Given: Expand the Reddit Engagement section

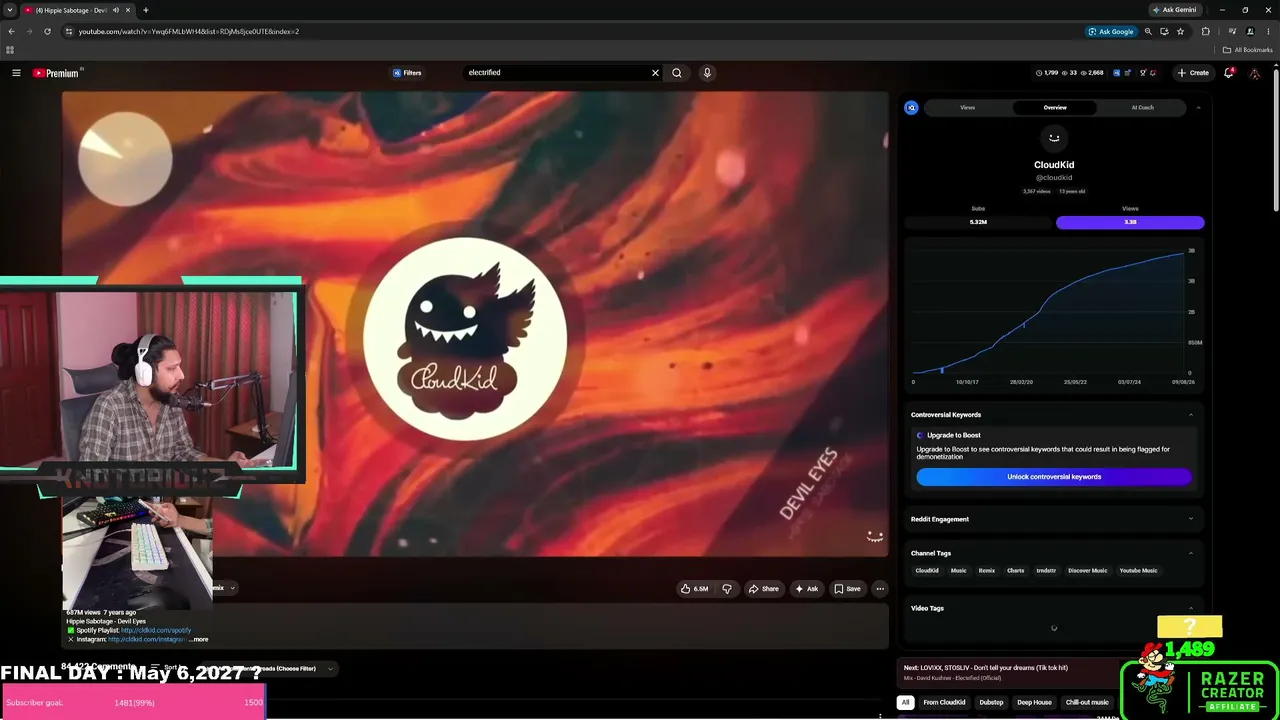Looking at the screenshot, I should (1190, 519).
